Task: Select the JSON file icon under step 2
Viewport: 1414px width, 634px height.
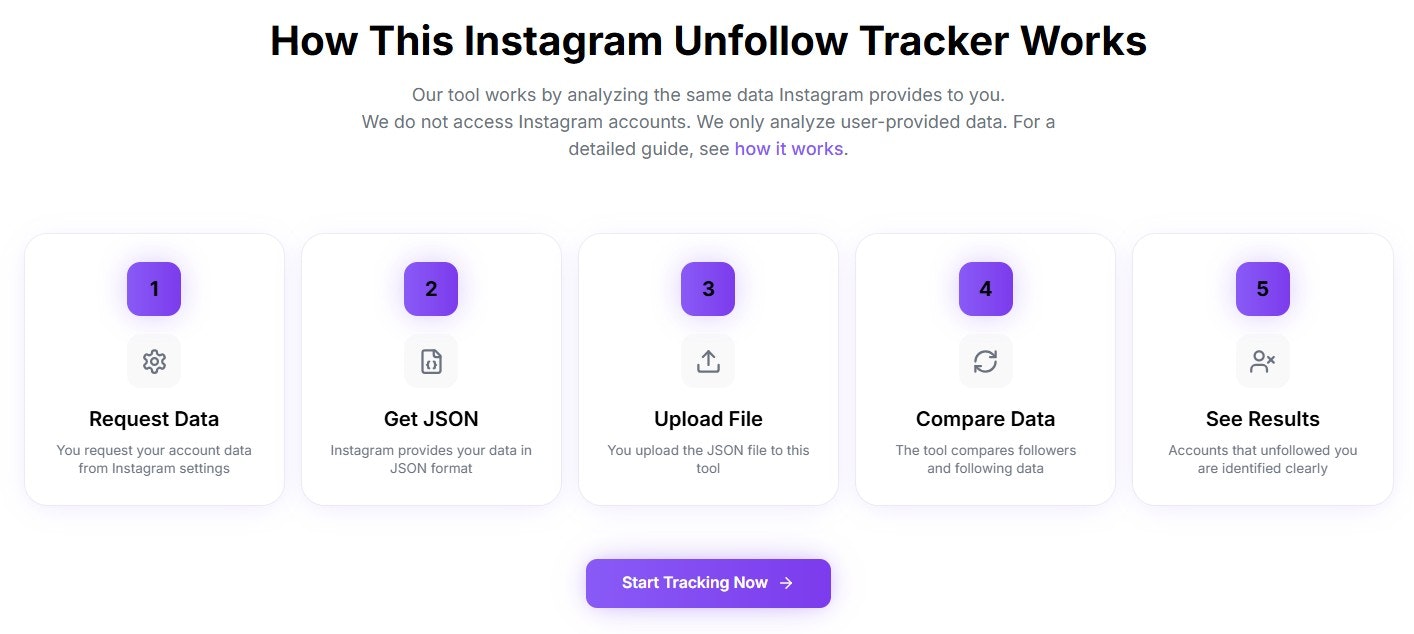Action: pyautogui.click(x=430, y=361)
